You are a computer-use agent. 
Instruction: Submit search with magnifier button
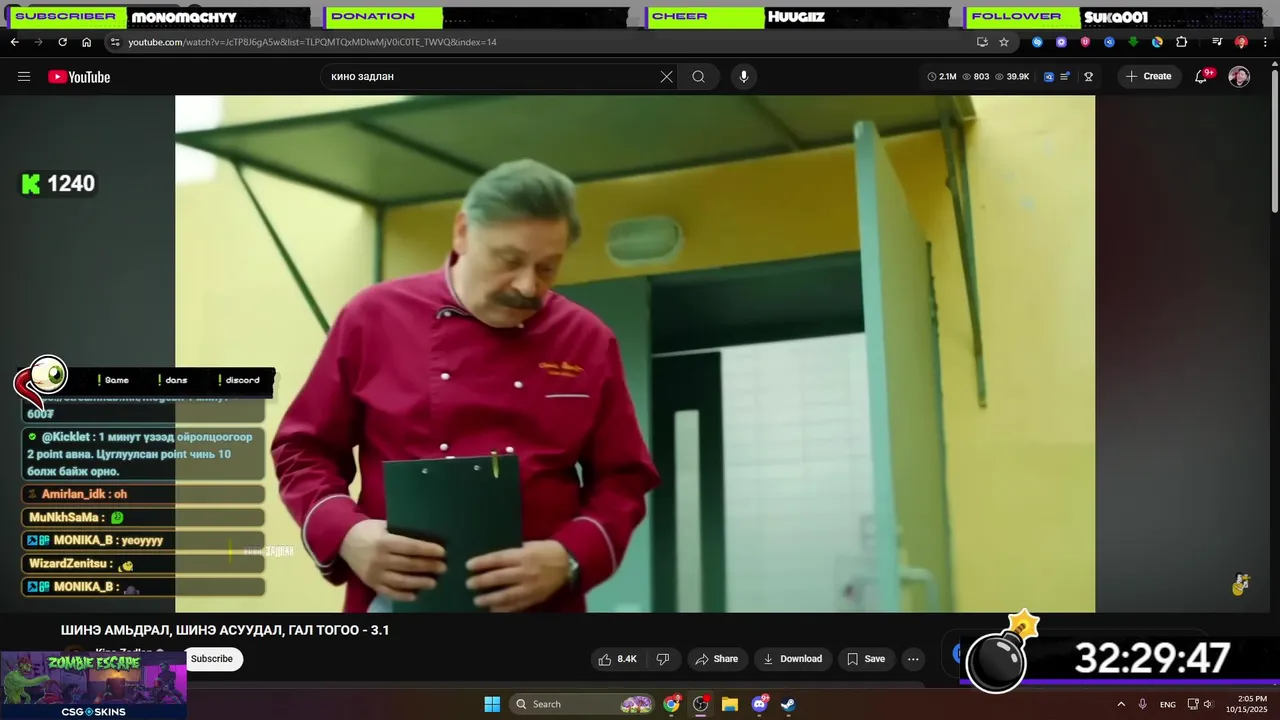click(x=699, y=76)
